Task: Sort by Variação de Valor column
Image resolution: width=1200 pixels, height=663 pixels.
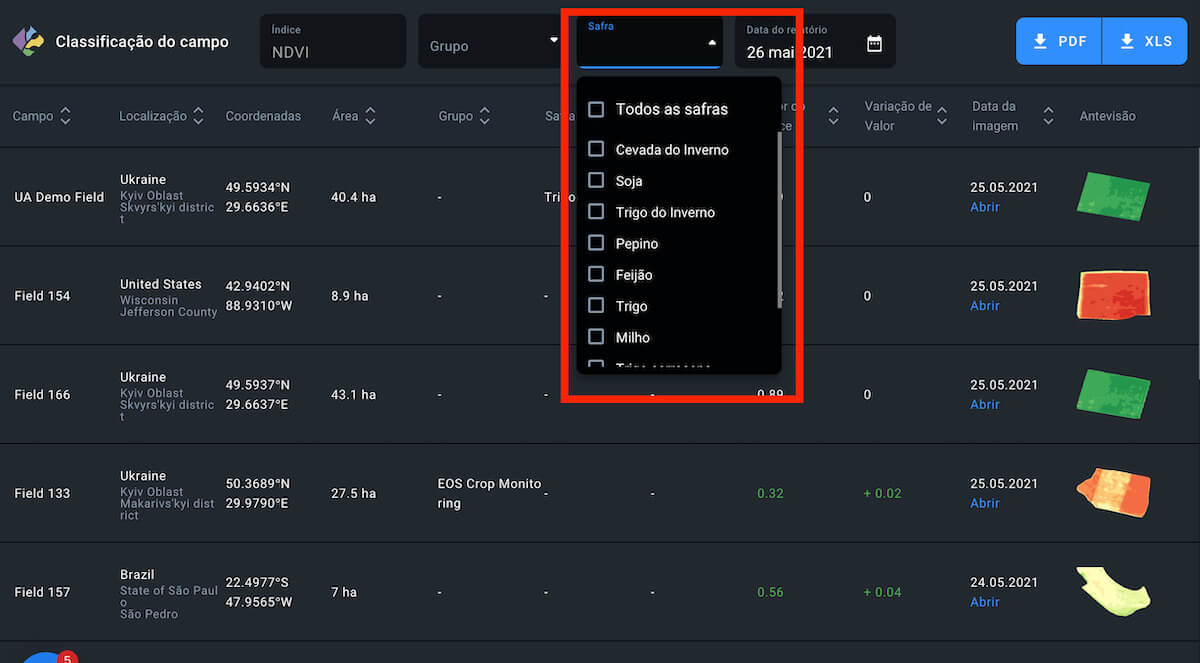Action: tap(941, 116)
